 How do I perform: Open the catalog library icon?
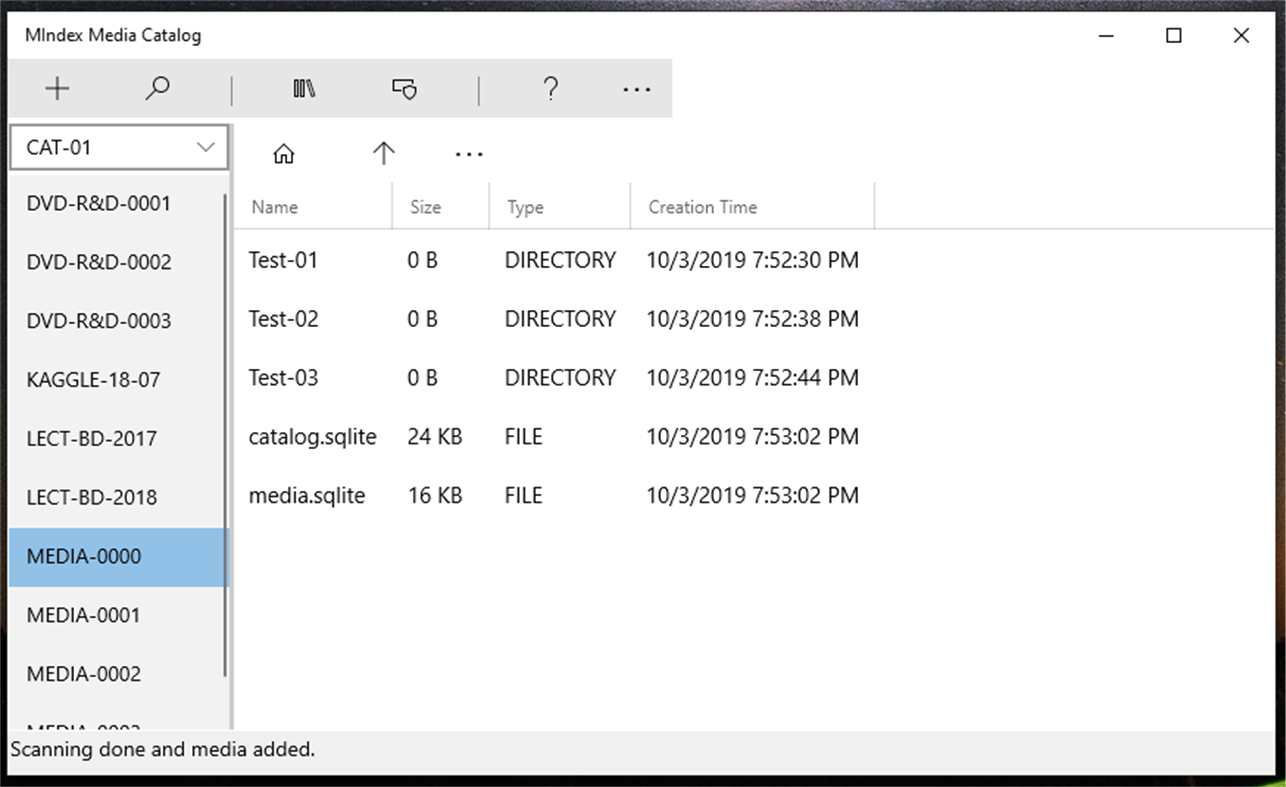pos(303,88)
